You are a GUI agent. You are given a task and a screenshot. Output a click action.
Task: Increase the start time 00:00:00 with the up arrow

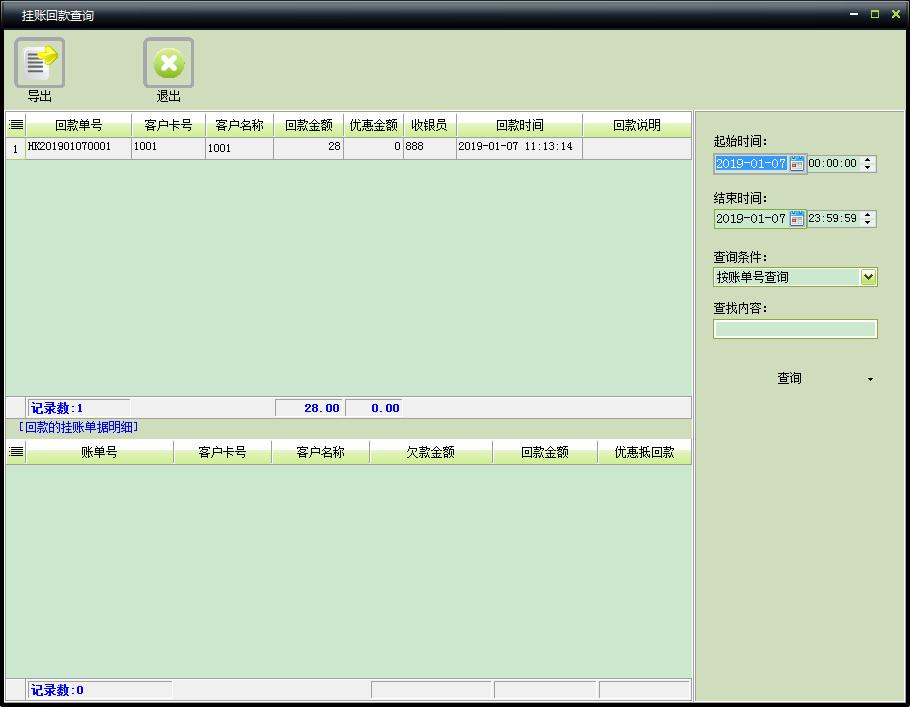[868, 160]
